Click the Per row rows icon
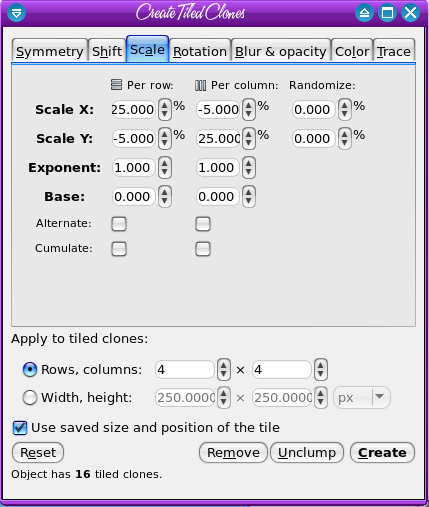Screen dimensions: 429x507 [116, 85]
